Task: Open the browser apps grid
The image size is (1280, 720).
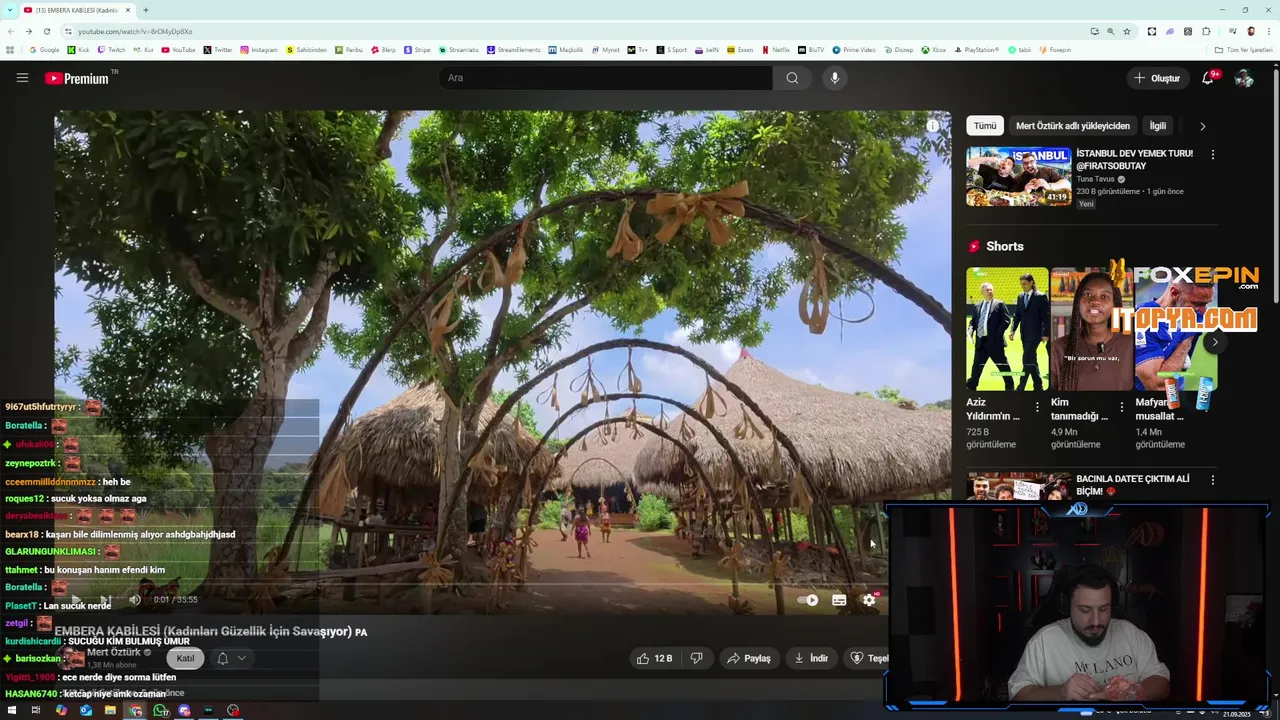Action: pyautogui.click(x=10, y=49)
